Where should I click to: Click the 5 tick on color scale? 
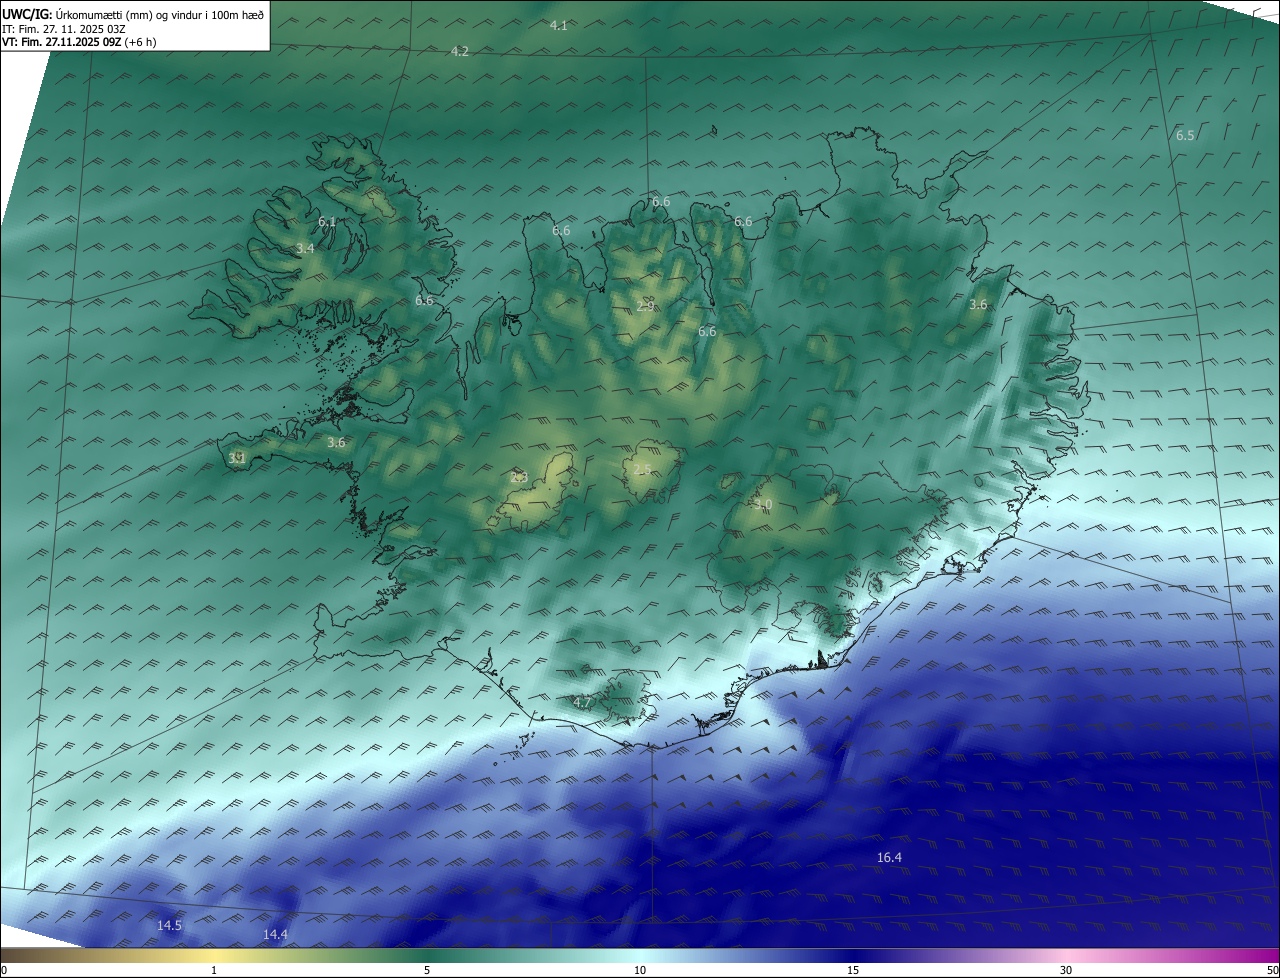[x=427, y=970]
